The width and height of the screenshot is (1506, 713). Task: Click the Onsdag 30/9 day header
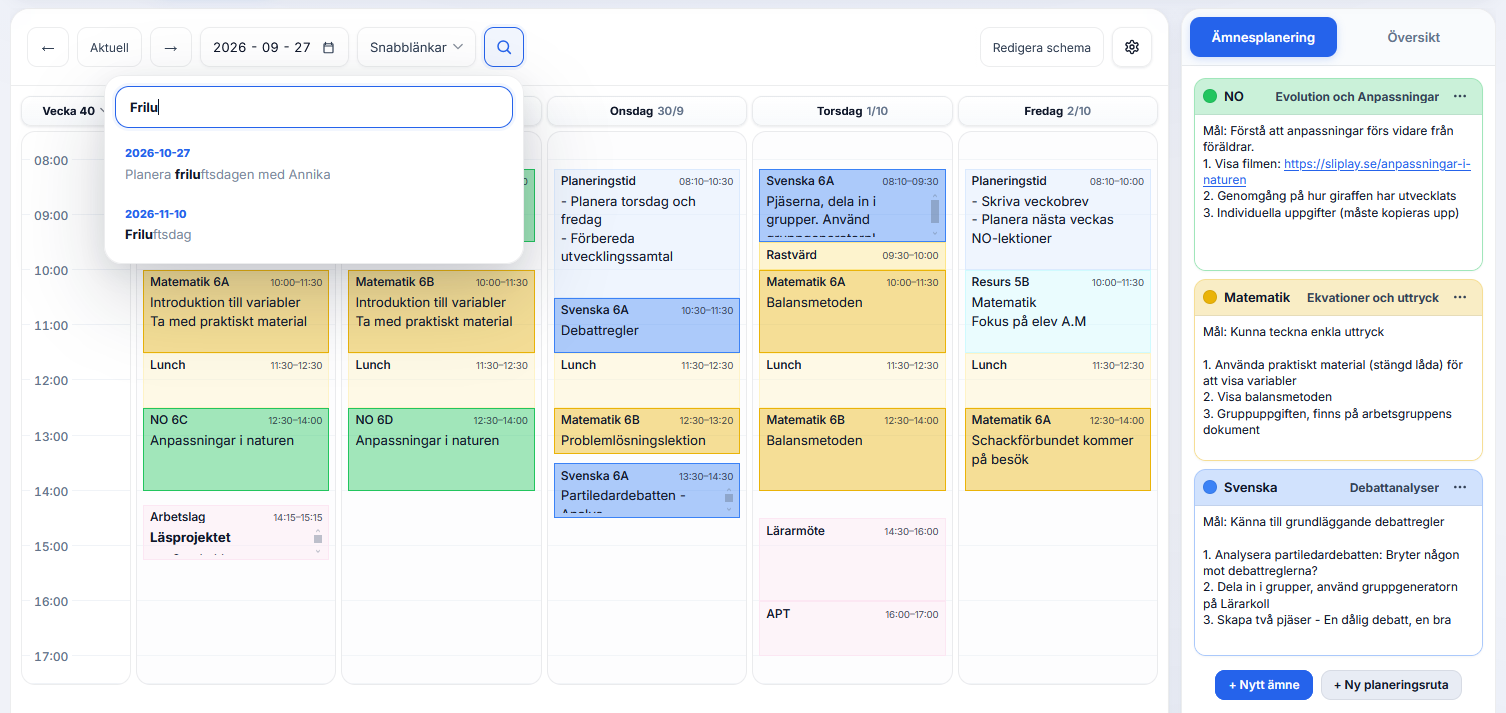(x=647, y=111)
